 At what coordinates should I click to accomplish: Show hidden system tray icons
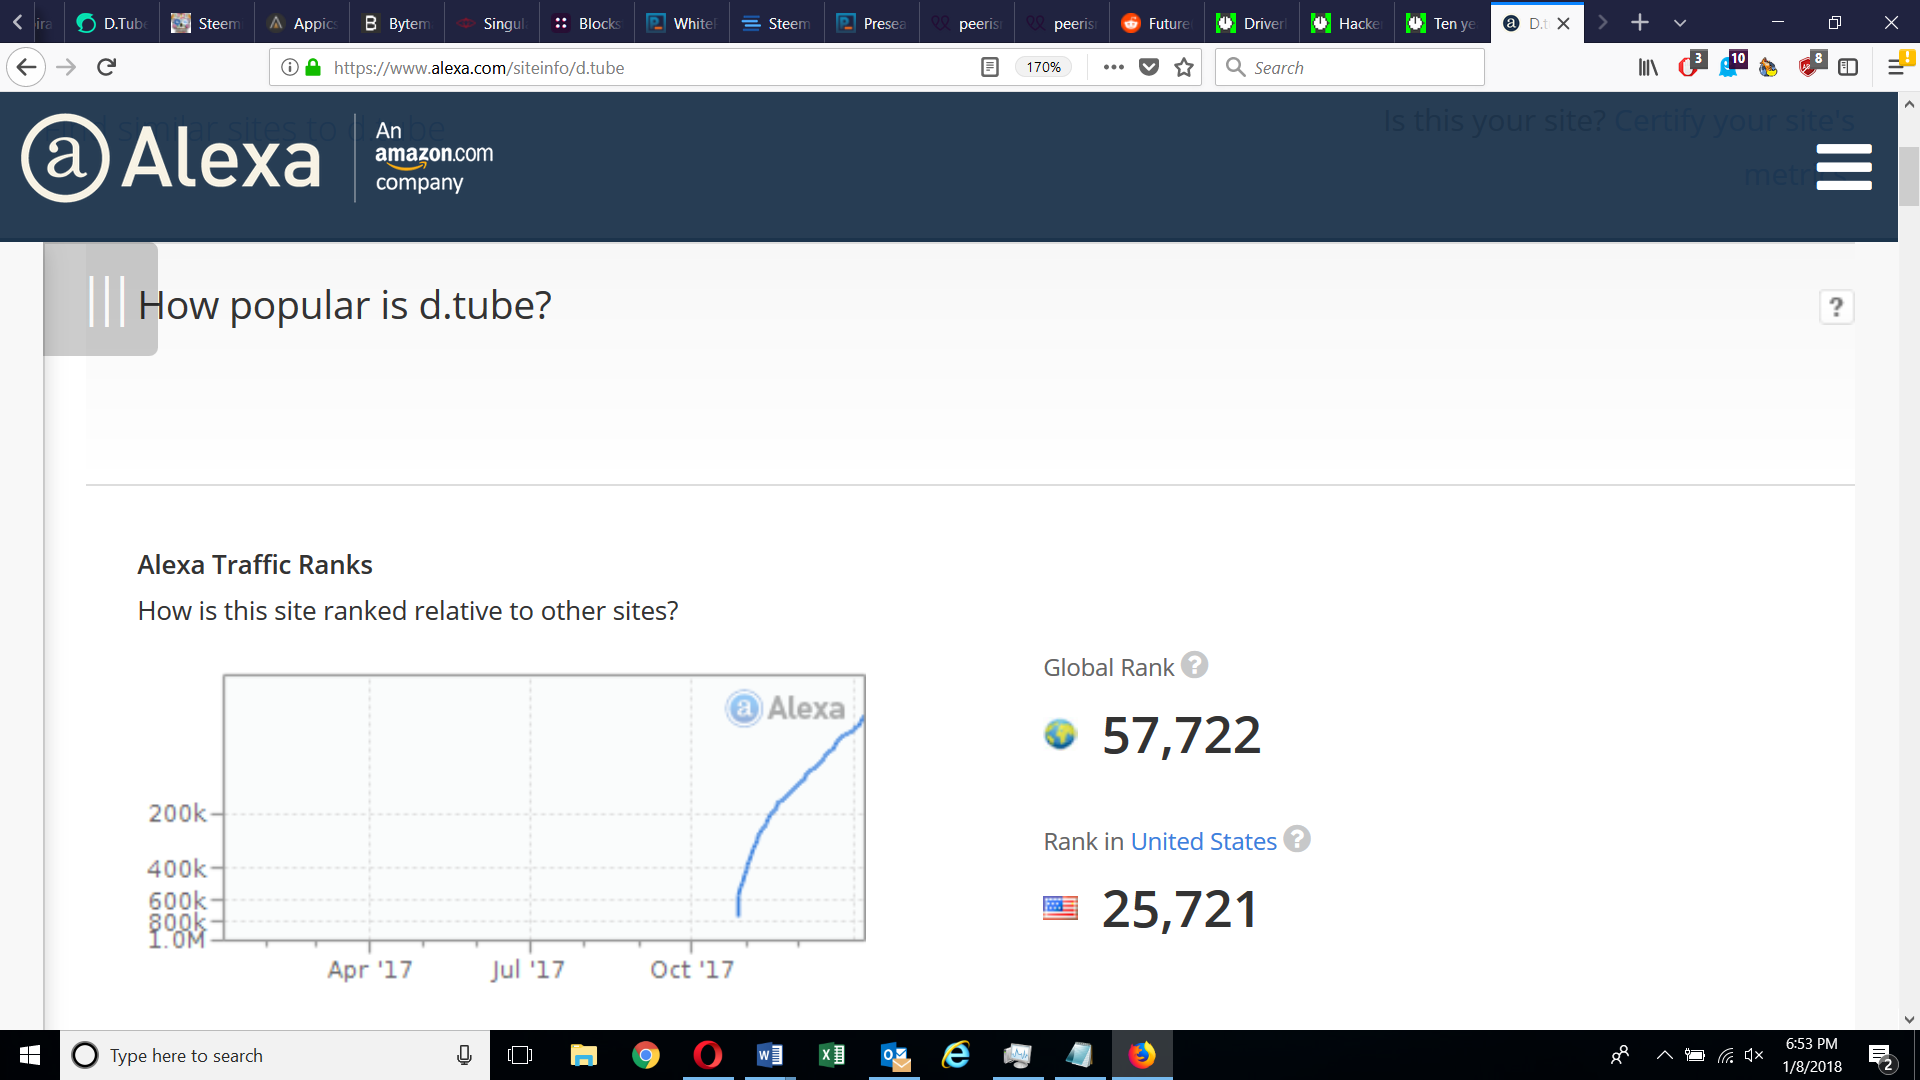click(x=1664, y=1055)
